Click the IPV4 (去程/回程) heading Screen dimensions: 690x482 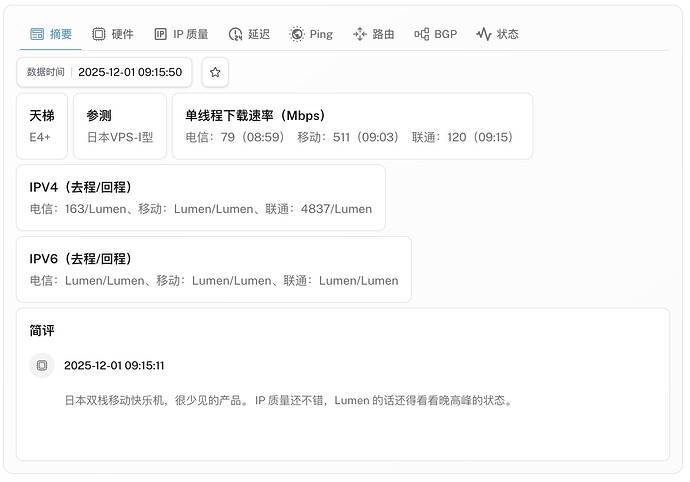[81, 187]
